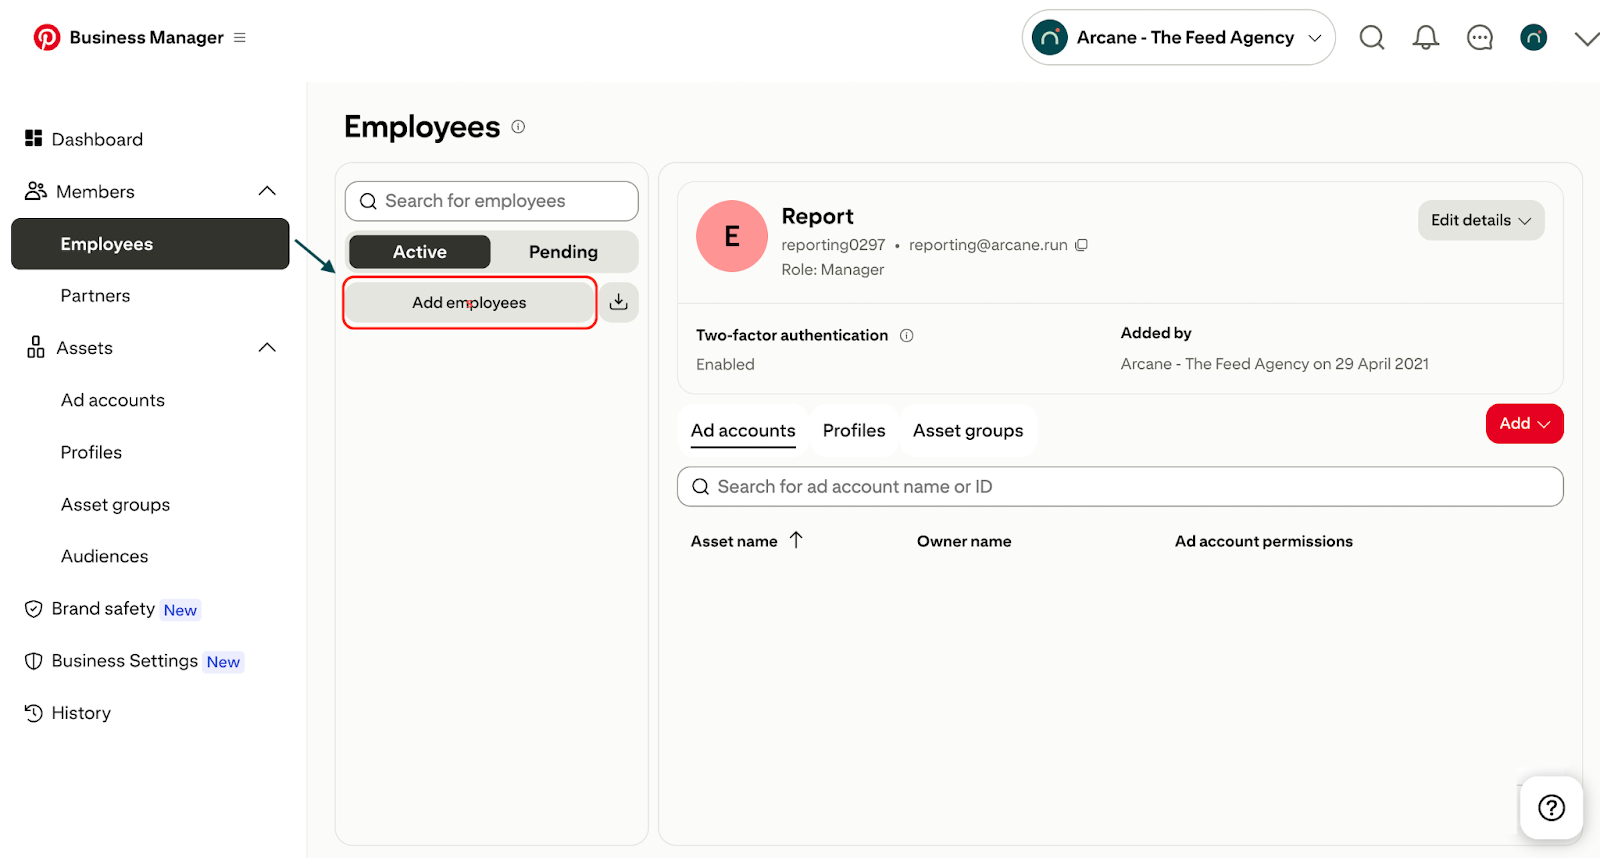Click the info icon next to Two-factor authentication
1600x858 pixels.
point(906,336)
